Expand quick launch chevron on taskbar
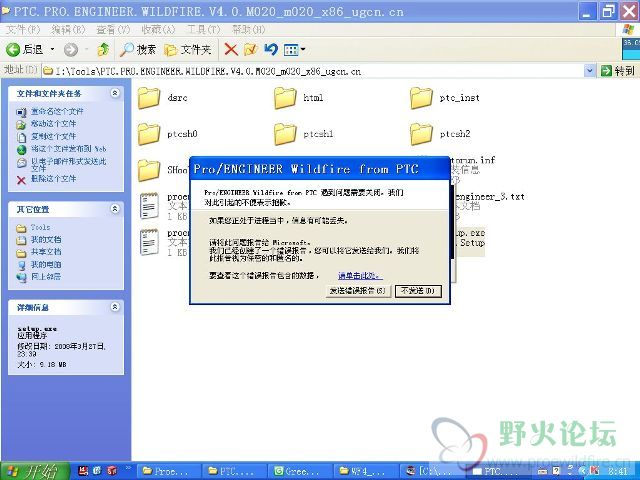Image resolution: width=640 pixels, height=480 pixels. coord(128,468)
